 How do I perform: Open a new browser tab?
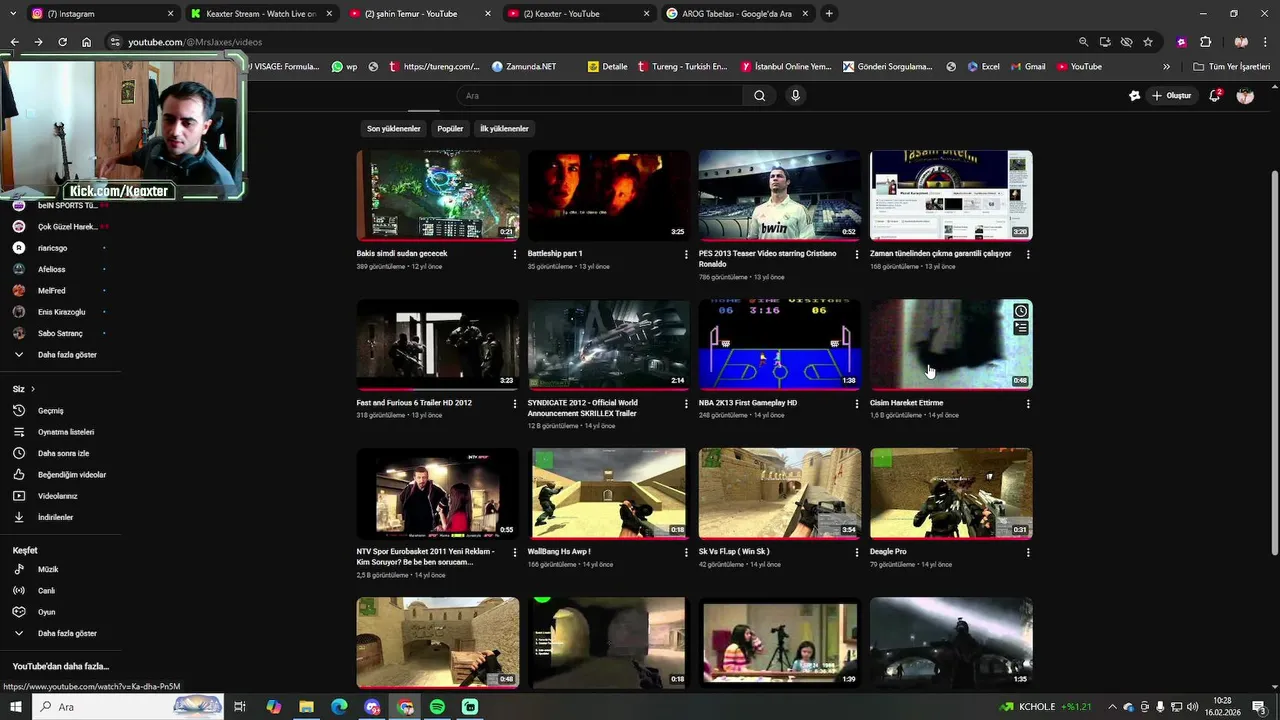[x=829, y=14]
